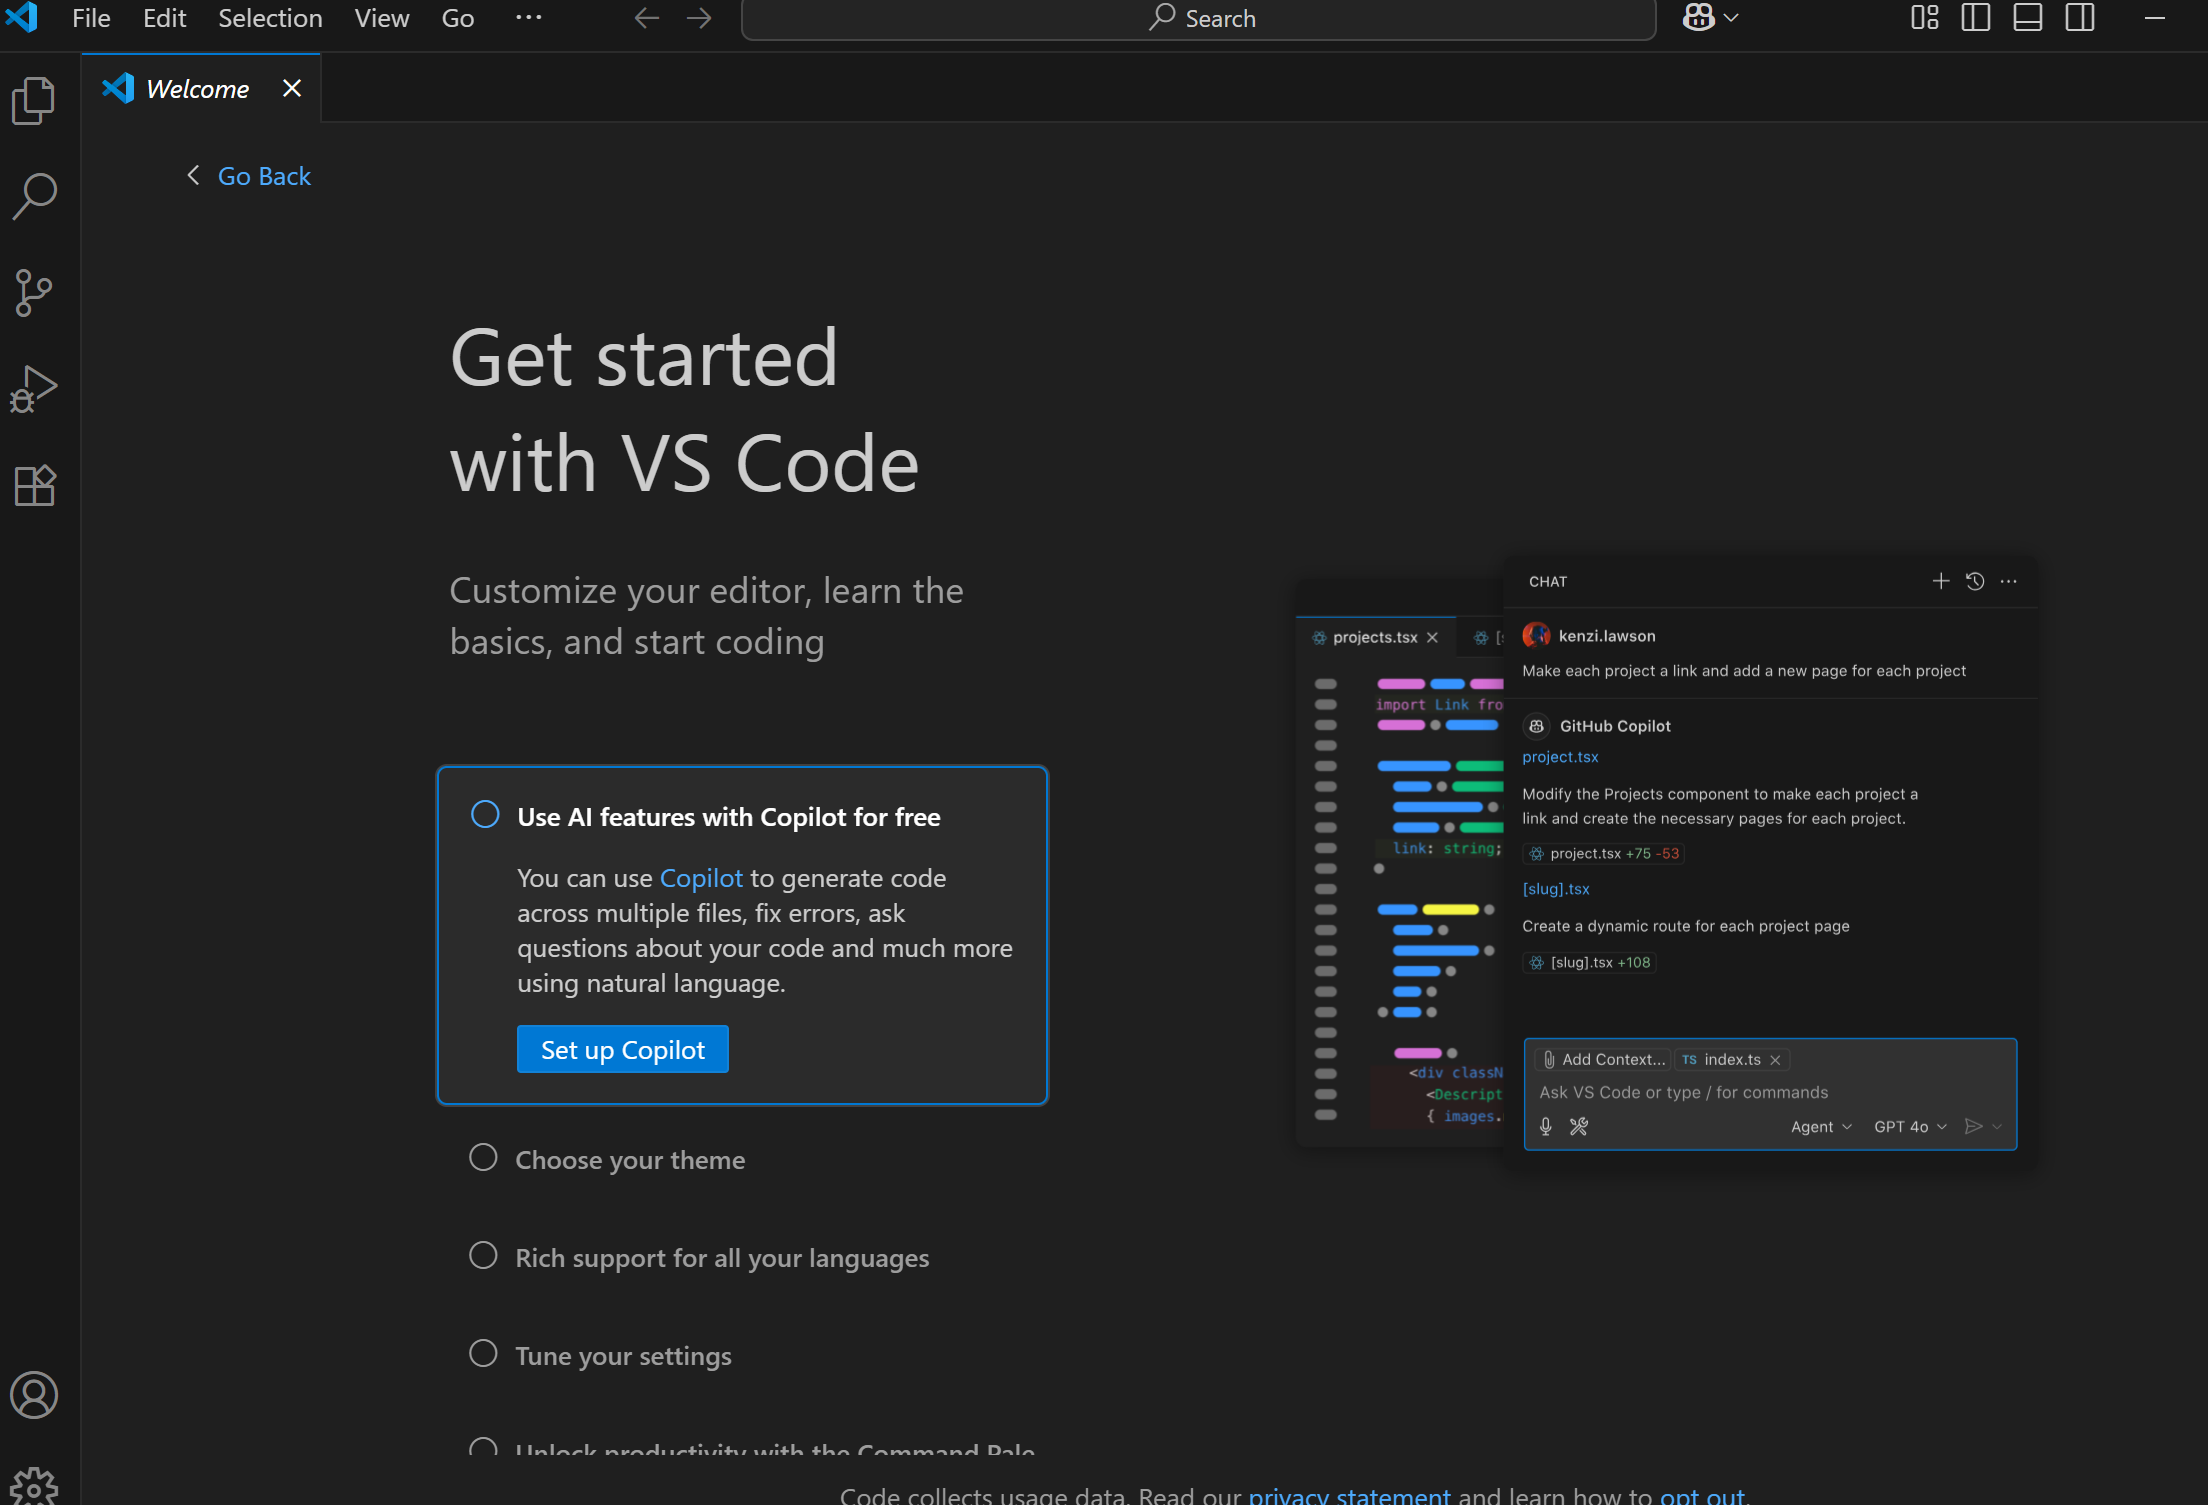Click the Set up Copilot button
Image resolution: width=2208 pixels, height=1505 pixels.
click(623, 1049)
